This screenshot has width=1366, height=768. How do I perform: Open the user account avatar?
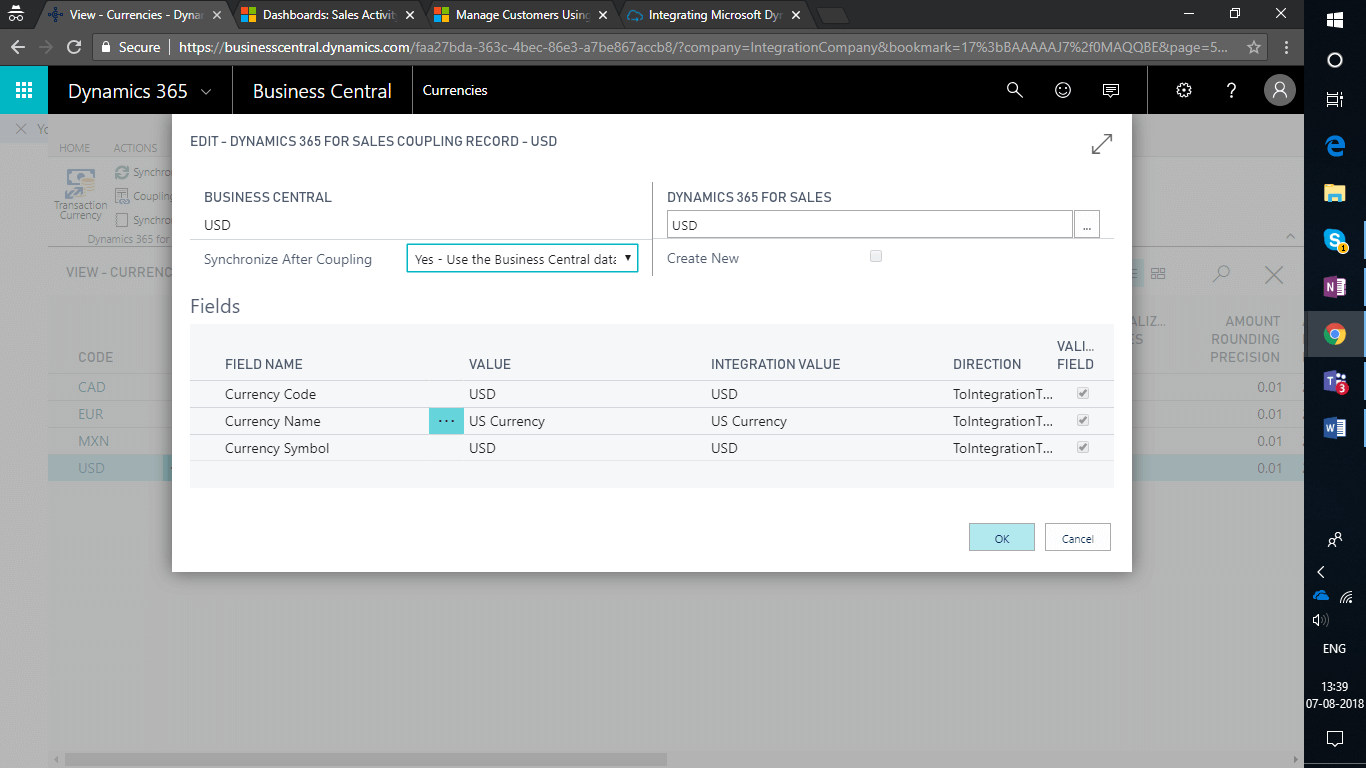click(x=1279, y=90)
